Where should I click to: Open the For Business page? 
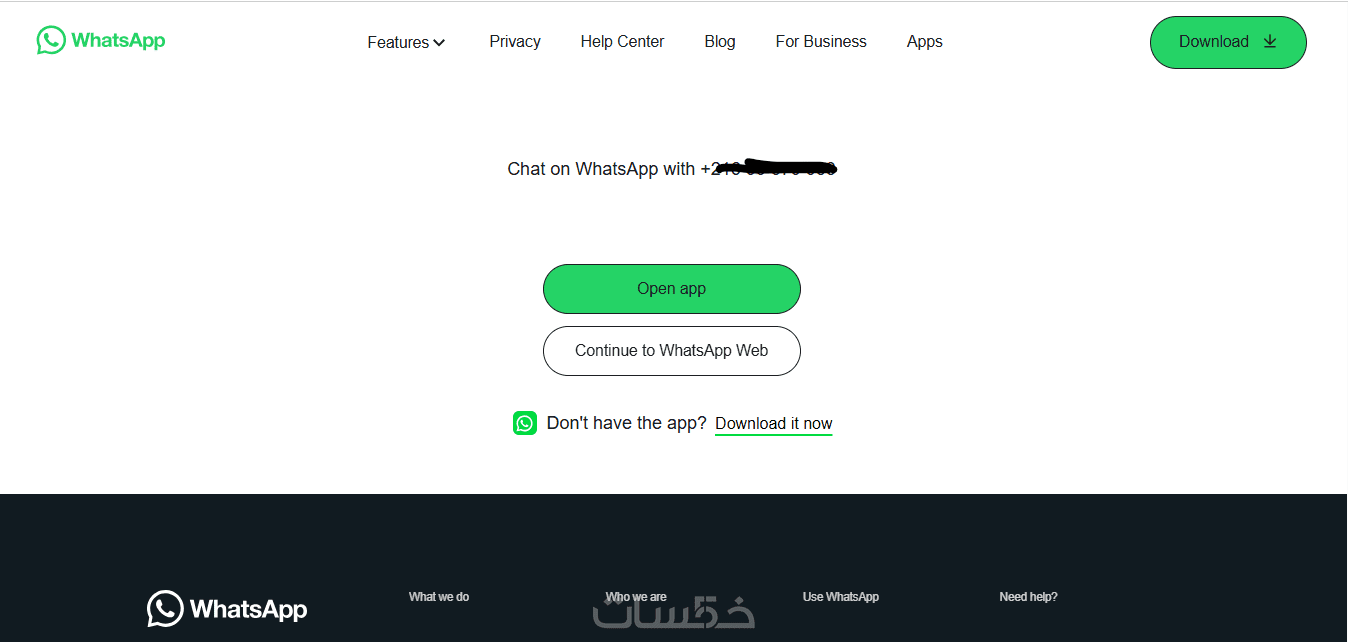[821, 41]
